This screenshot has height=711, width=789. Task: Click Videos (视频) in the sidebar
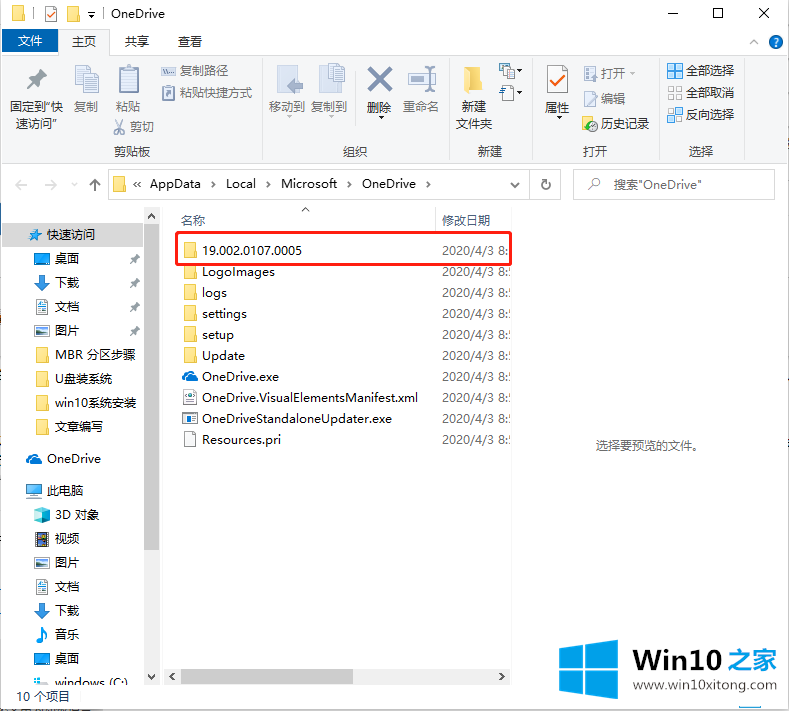57,539
